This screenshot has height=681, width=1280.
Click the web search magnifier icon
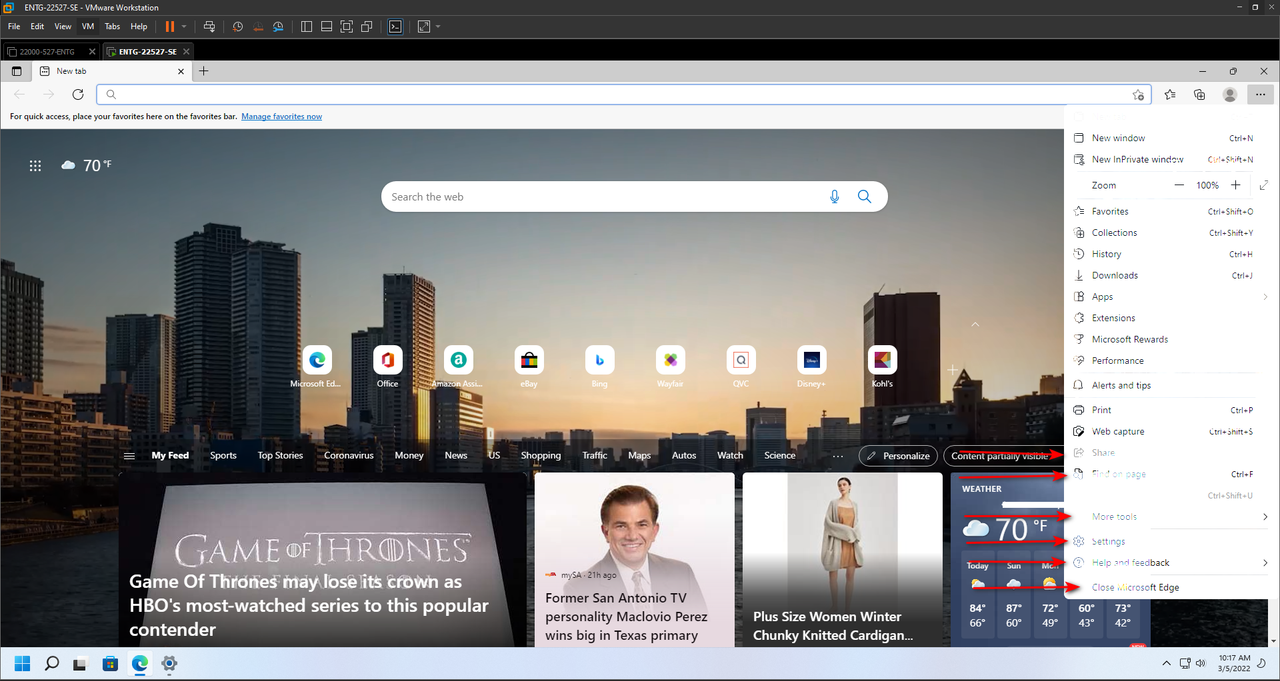point(865,197)
